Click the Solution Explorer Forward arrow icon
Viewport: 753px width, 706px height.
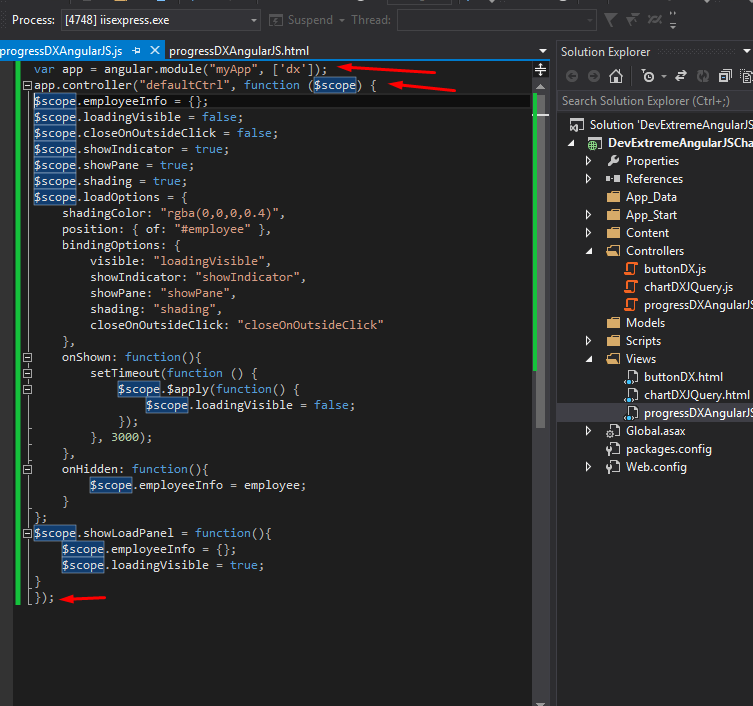(x=594, y=76)
